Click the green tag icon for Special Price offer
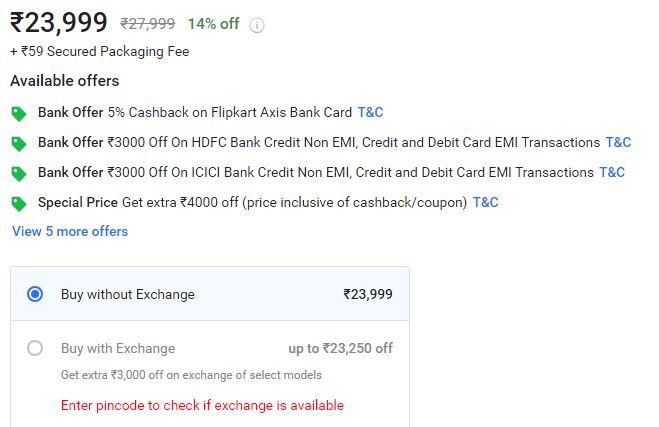The height and width of the screenshot is (427, 659). tap(18, 204)
